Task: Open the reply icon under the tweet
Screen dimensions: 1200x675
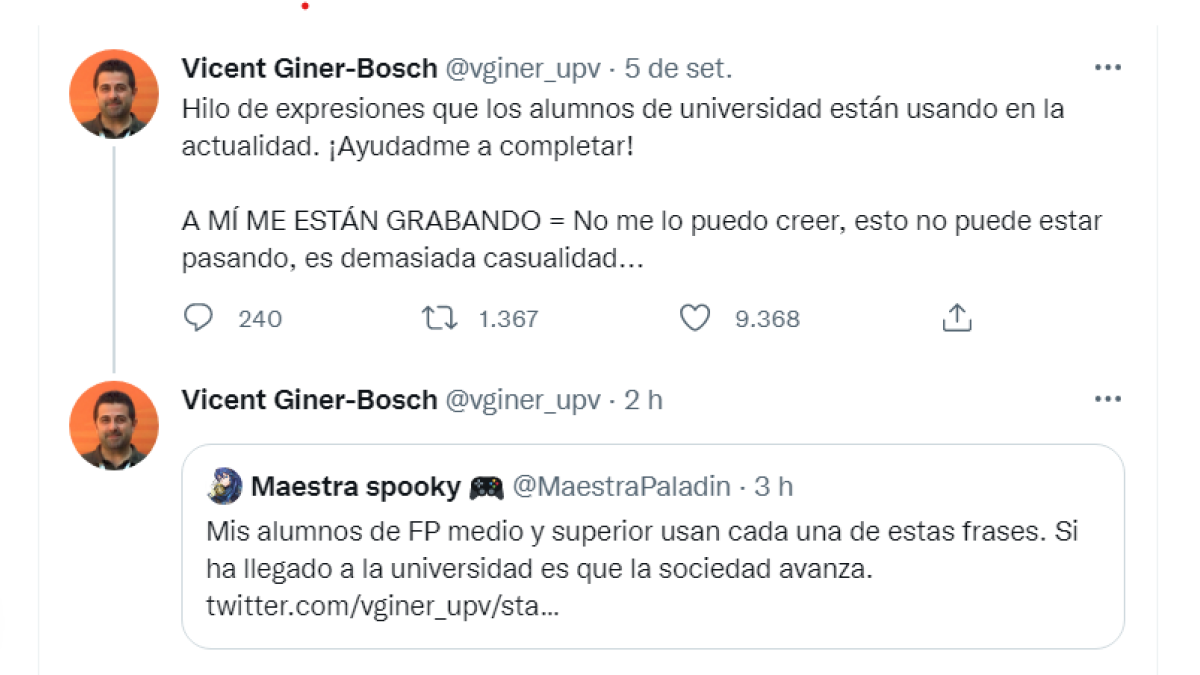Action: pyautogui.click(x=199, y=317)
